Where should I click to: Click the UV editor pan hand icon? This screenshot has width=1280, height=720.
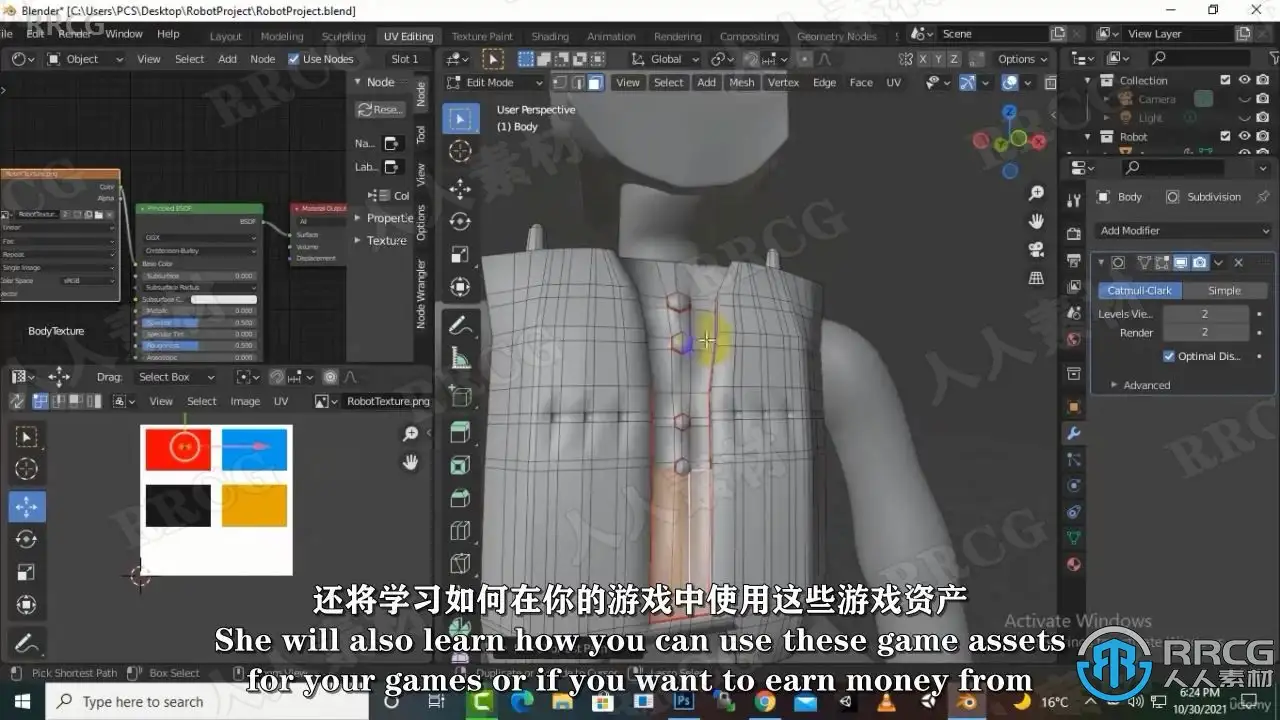(410, 462)
